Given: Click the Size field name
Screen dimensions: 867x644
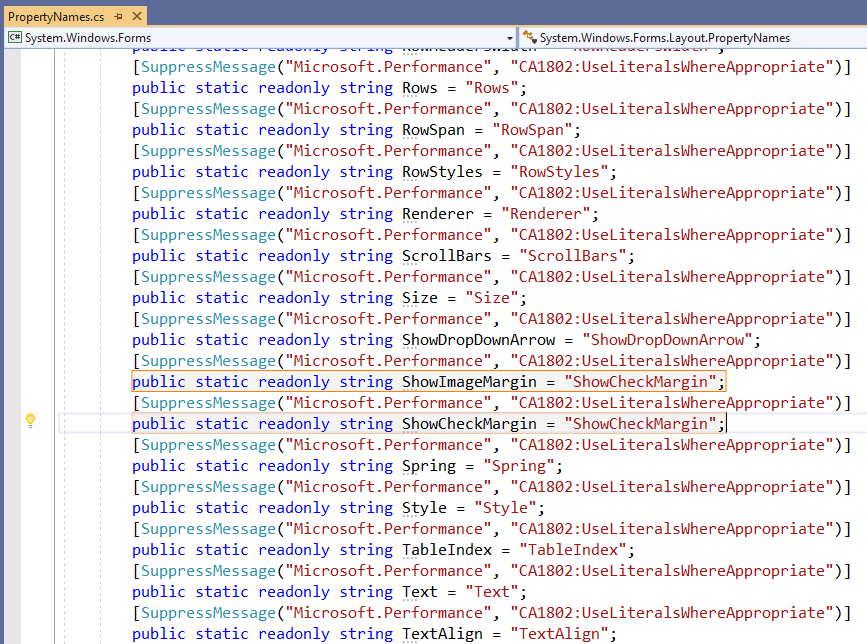Looking at the screenshot, I should [419, 297].
